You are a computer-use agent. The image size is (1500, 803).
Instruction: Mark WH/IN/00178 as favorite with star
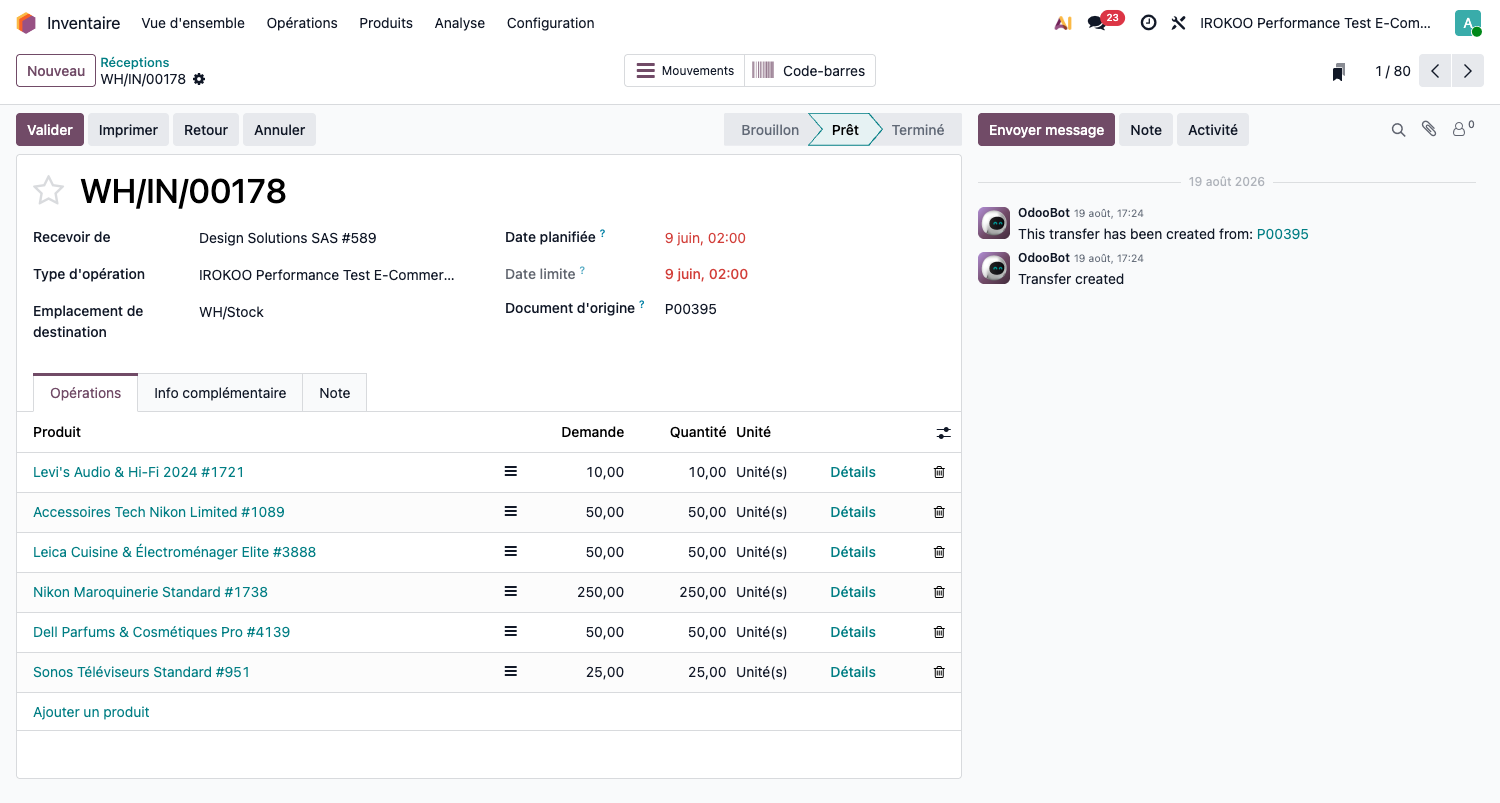pyautogui.click(x=48, y=190)
